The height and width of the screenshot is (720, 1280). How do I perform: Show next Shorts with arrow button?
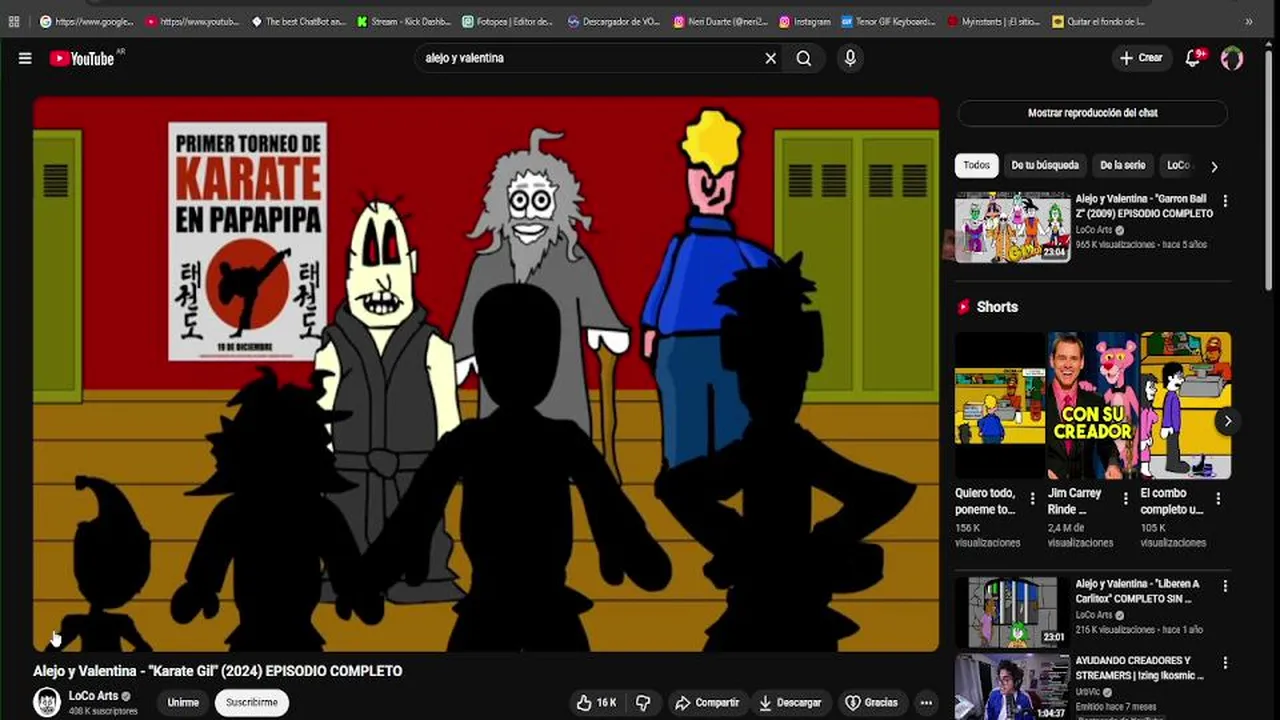[x=1227, y=421]
